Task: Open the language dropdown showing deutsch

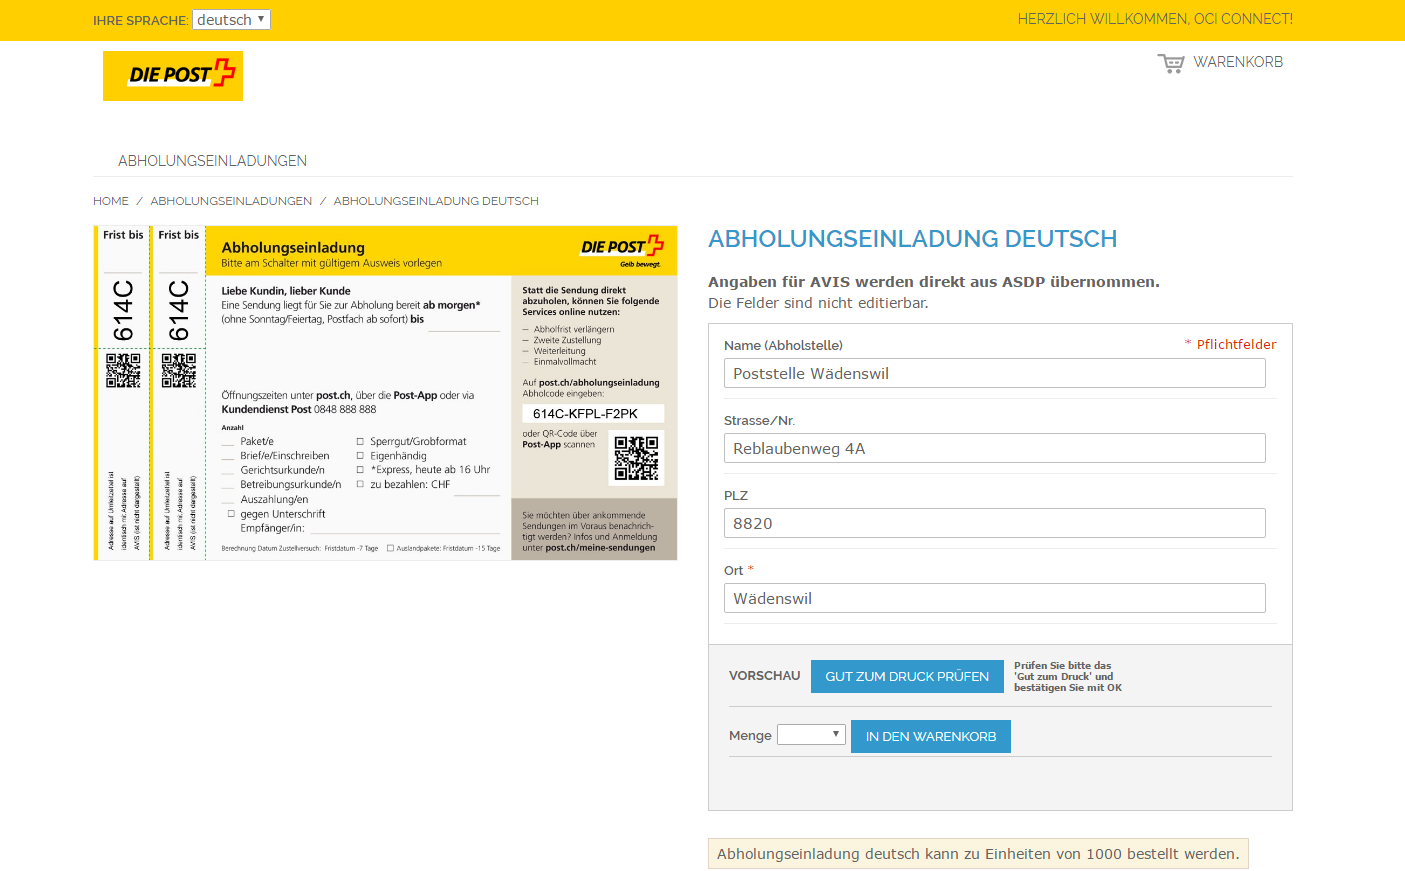Action: pyautogui.click(x=231, y=19)
